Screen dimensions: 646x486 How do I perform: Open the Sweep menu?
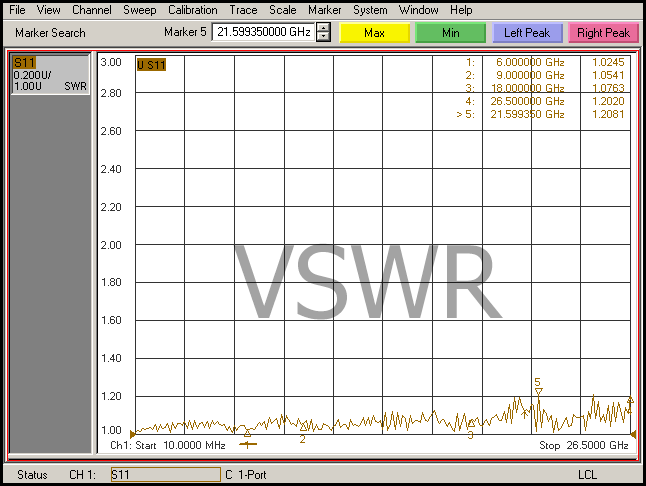[x=139, y=10]
